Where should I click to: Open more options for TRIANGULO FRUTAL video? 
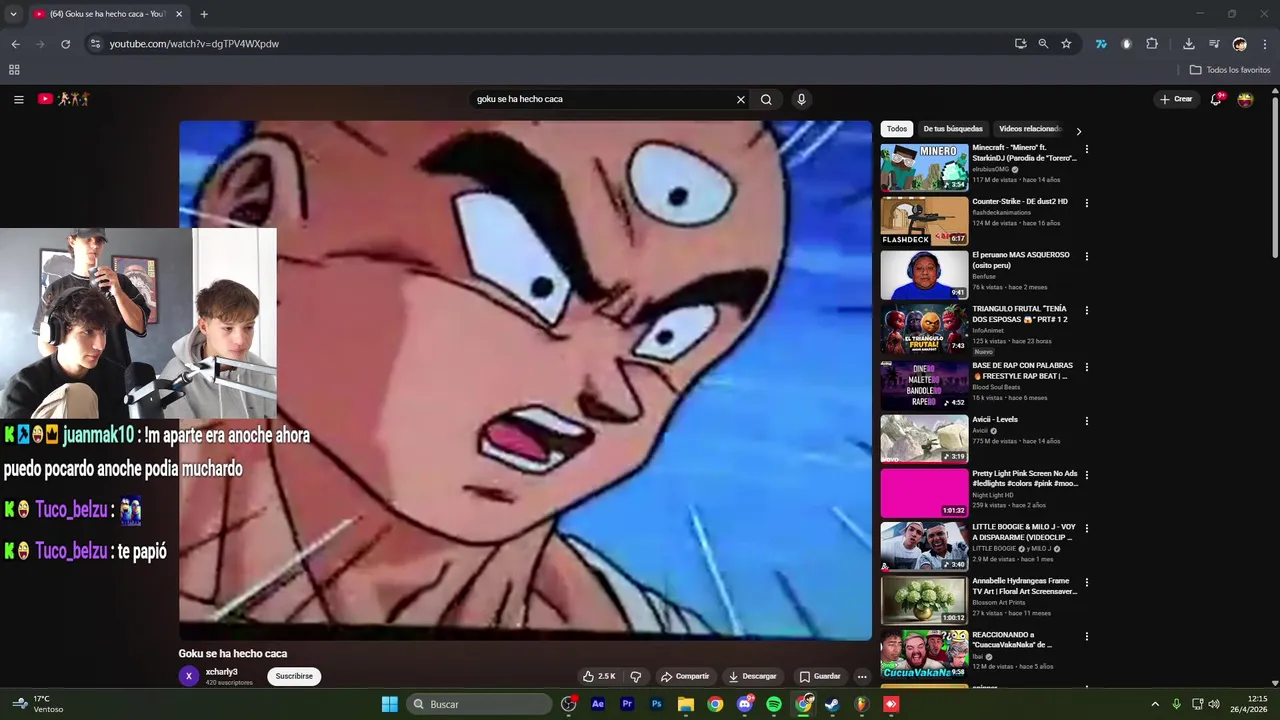[1086, 310]
